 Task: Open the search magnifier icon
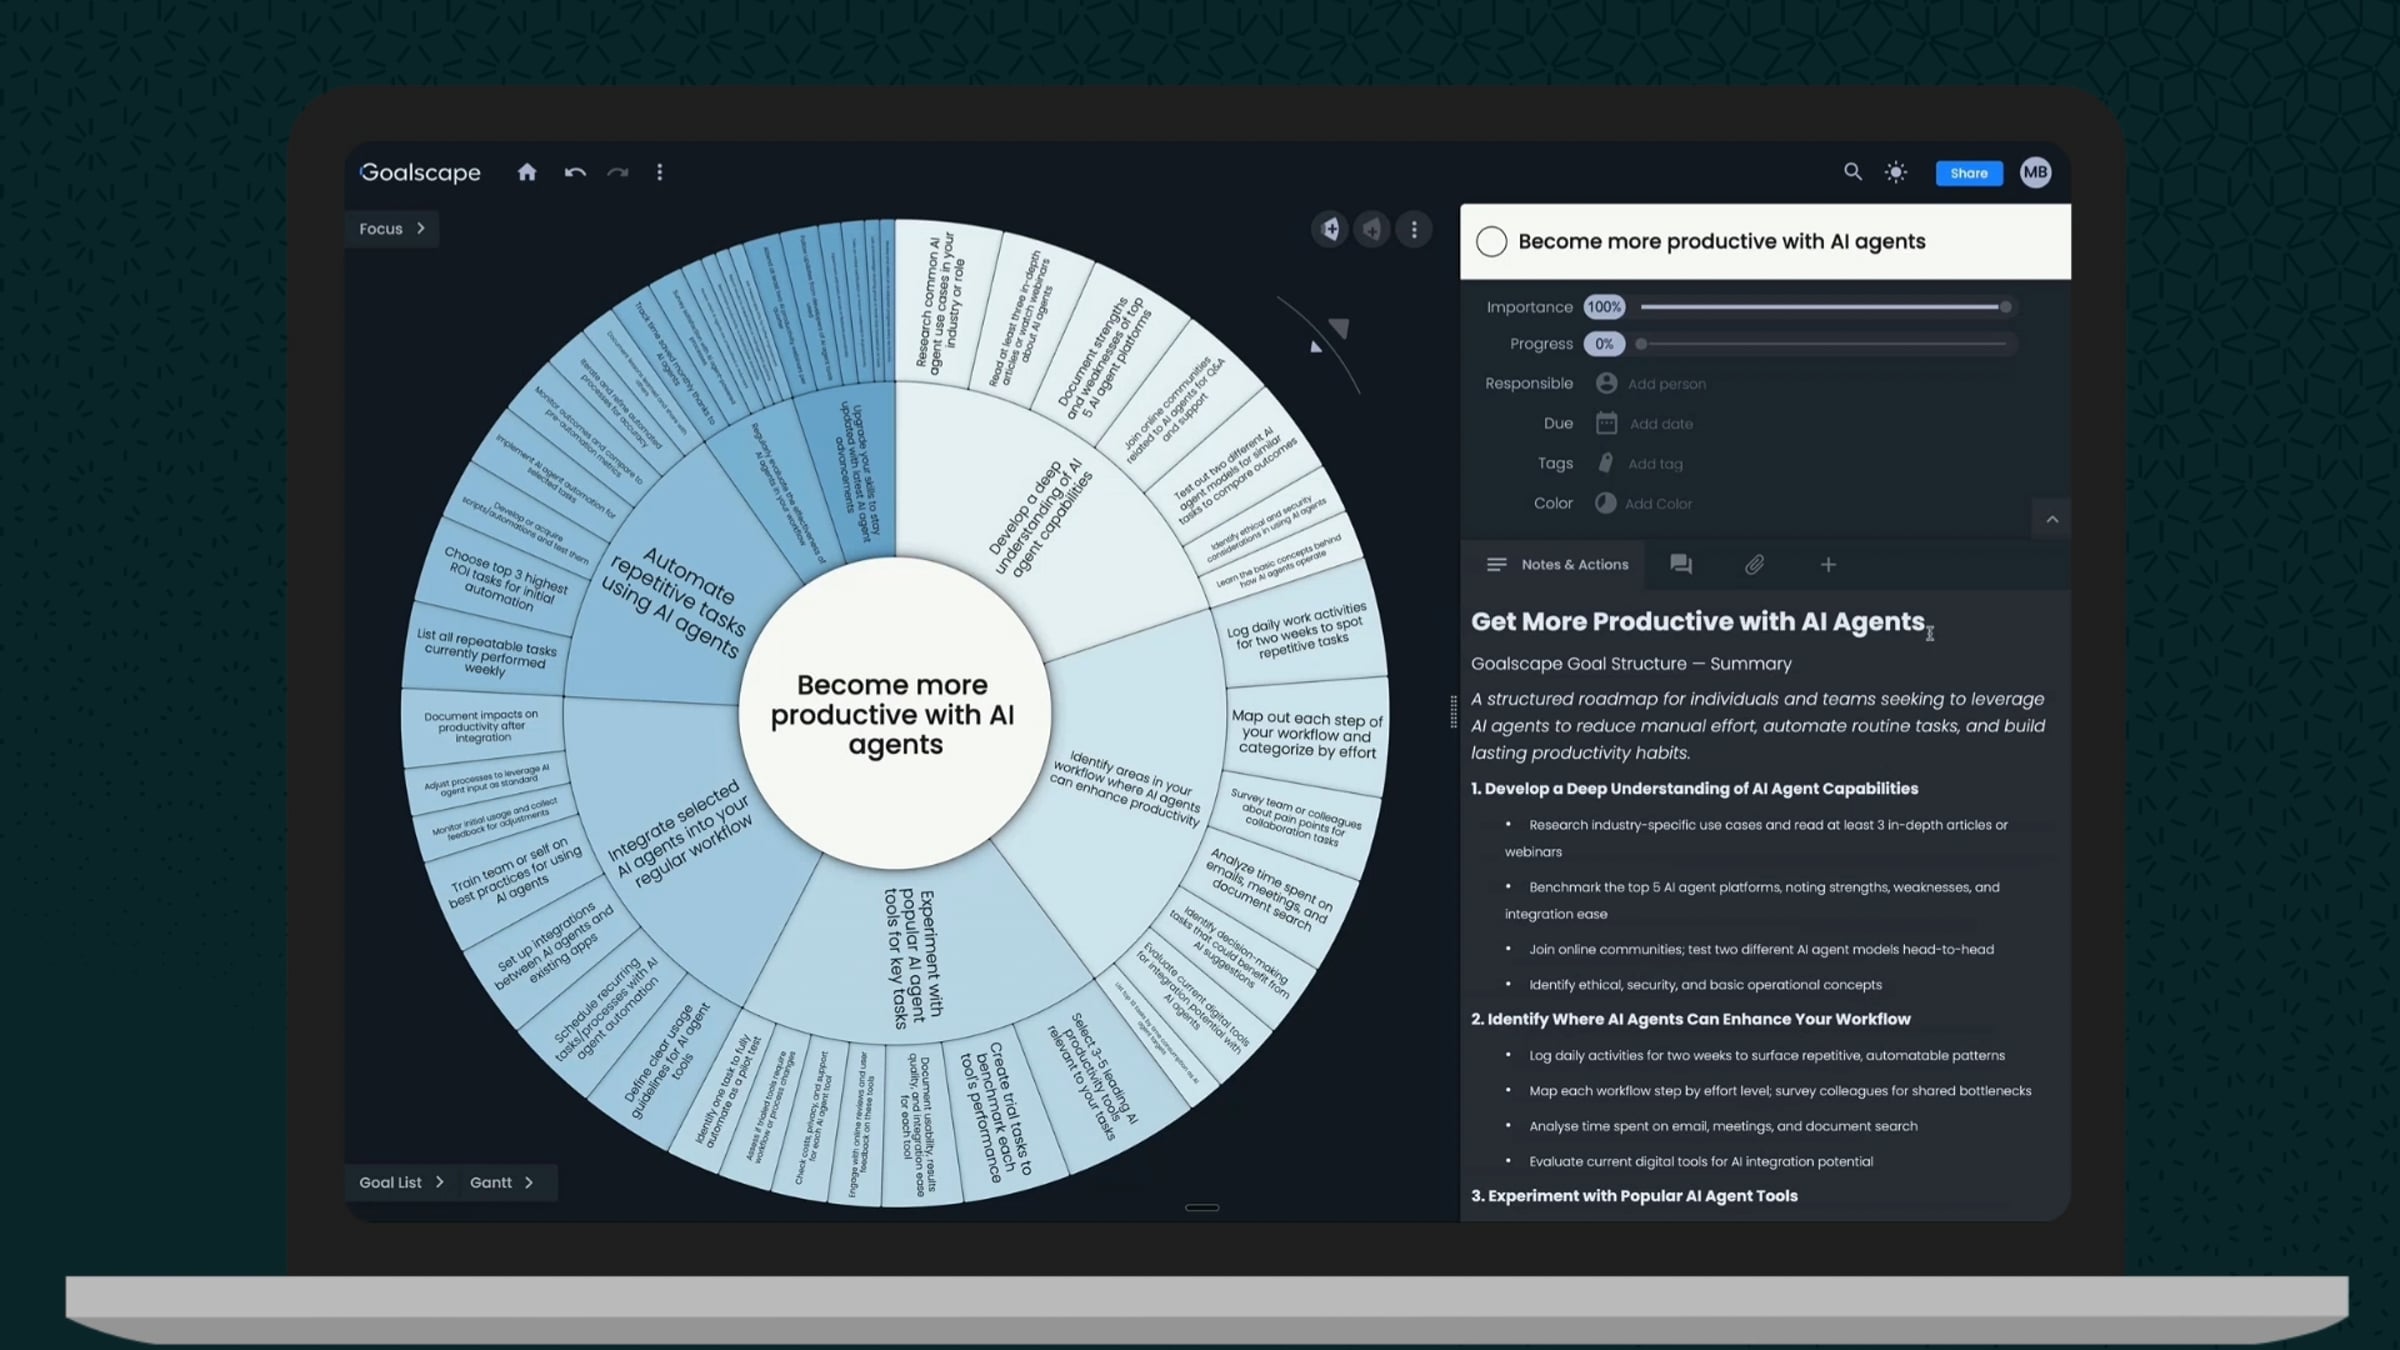pos(1852,172)
